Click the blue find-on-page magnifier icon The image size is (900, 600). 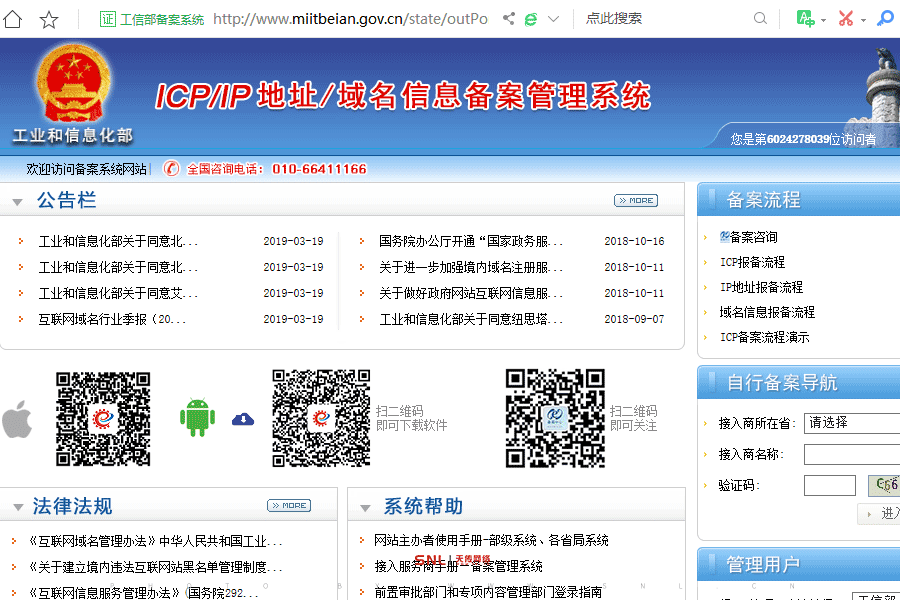[x=888, y=18]
